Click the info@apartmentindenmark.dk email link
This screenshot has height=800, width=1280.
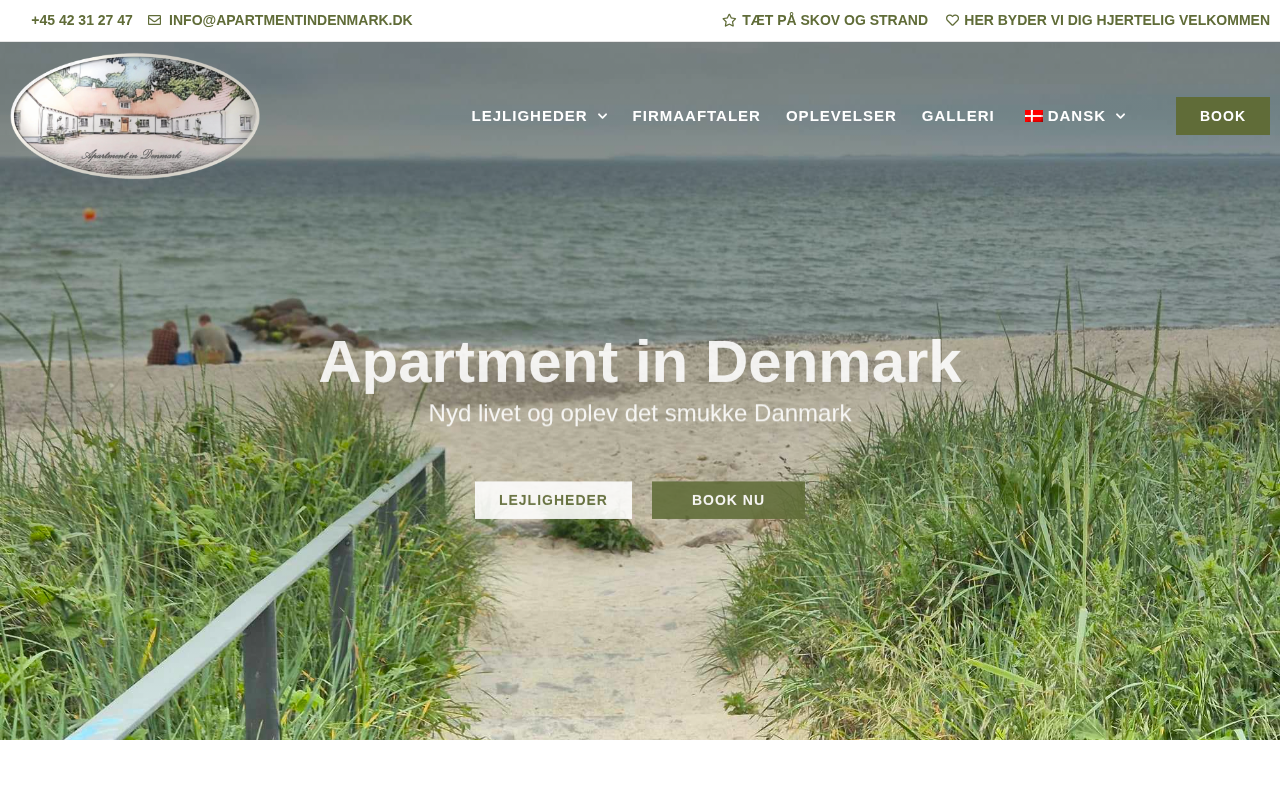[290, 20]
